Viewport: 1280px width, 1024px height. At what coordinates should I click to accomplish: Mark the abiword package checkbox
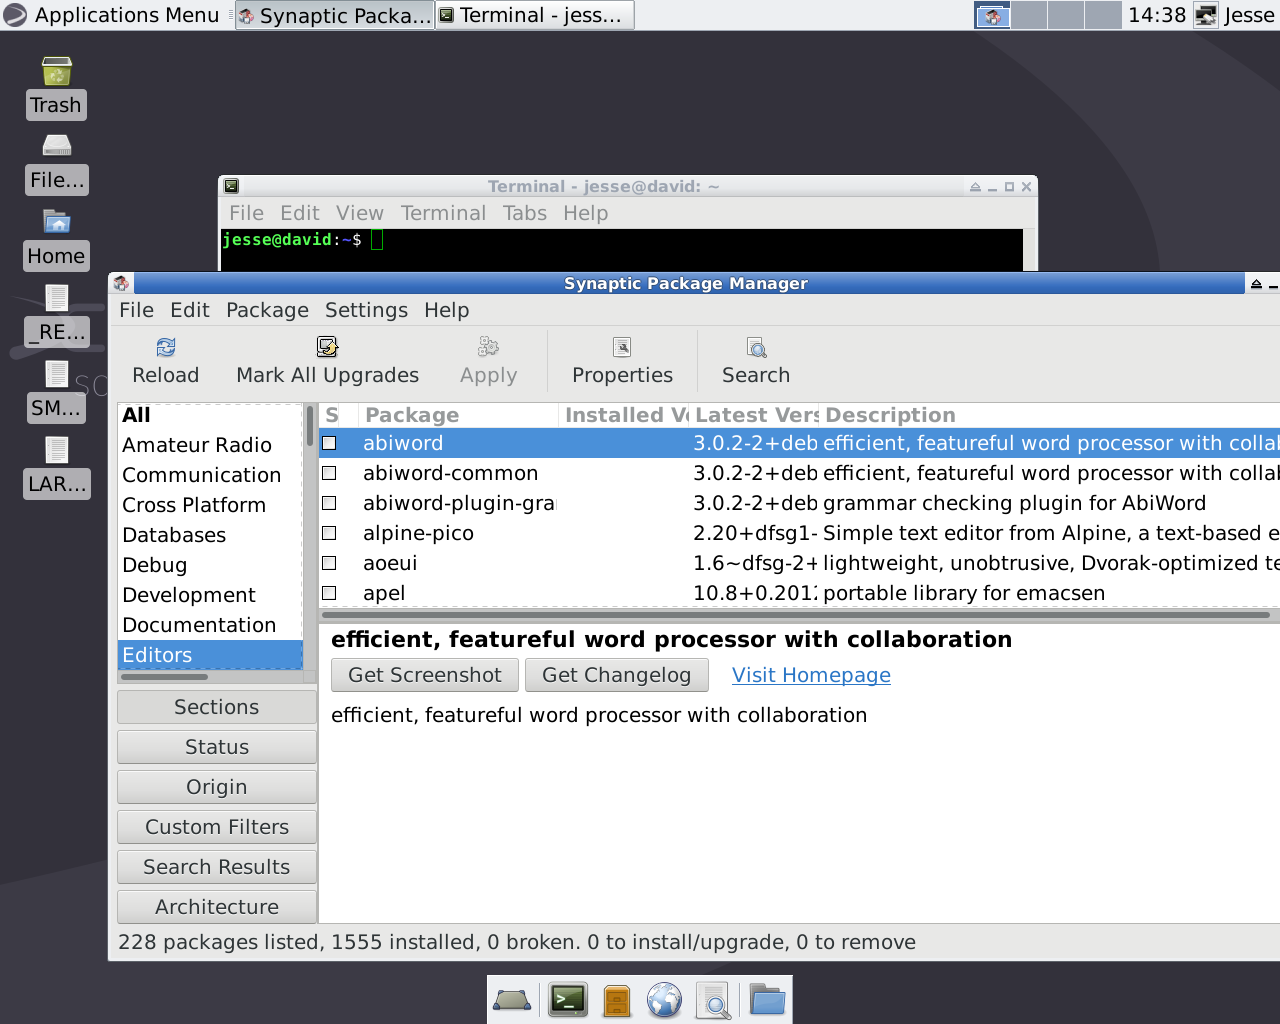click(329, 443)
